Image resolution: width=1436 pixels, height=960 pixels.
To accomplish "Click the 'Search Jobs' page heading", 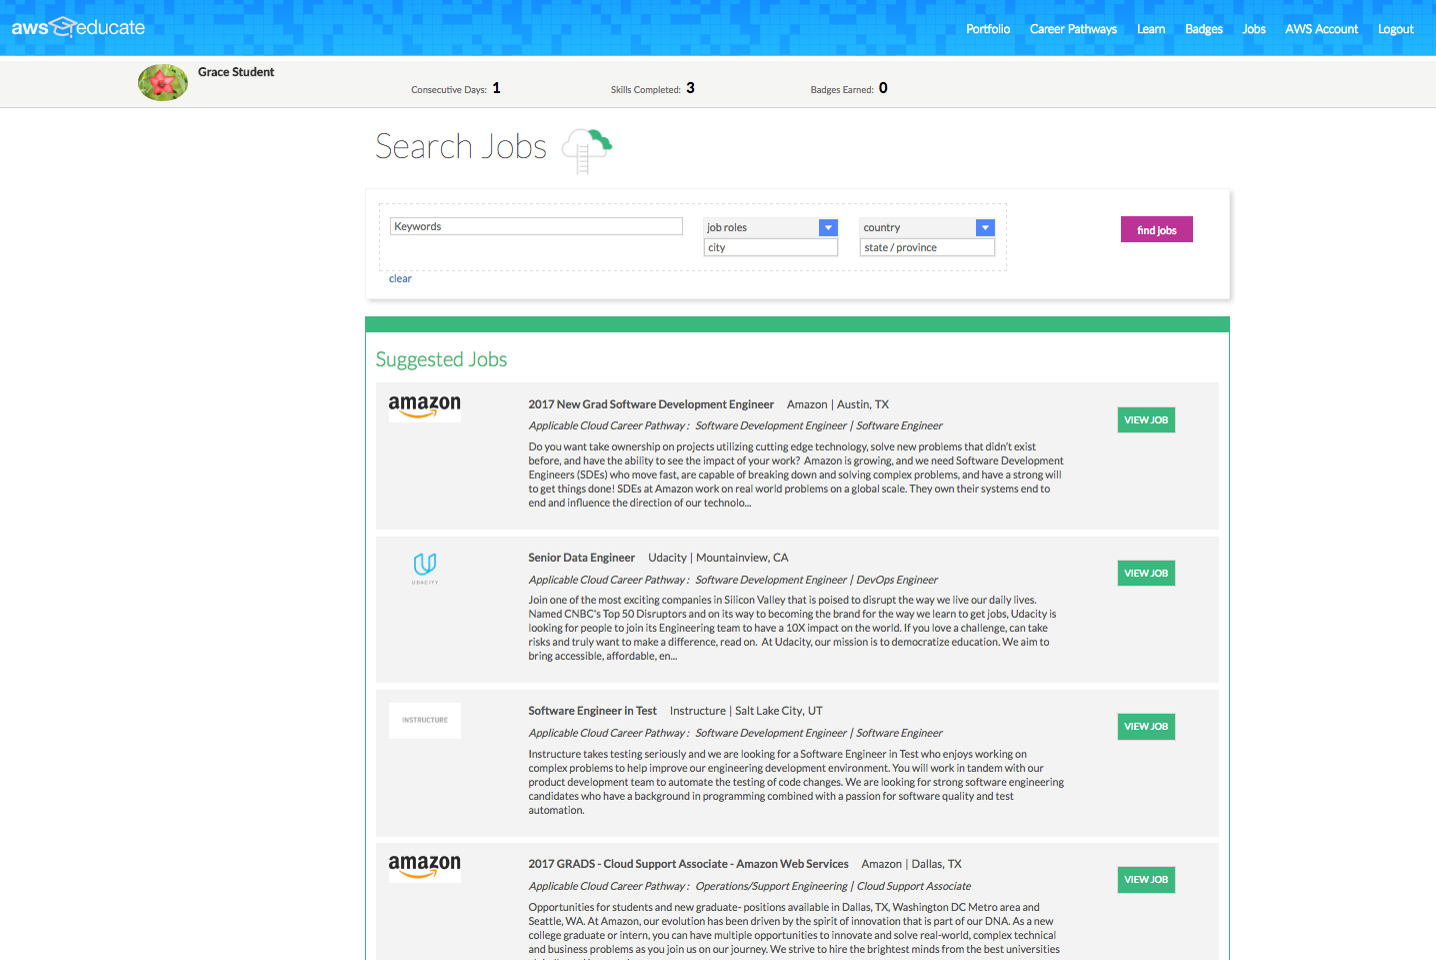I will coord(461,147).
